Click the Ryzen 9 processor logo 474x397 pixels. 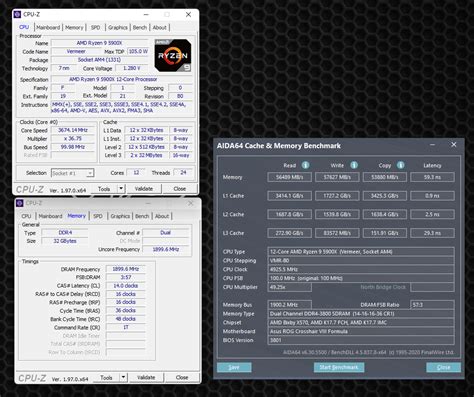pos(173,55)
